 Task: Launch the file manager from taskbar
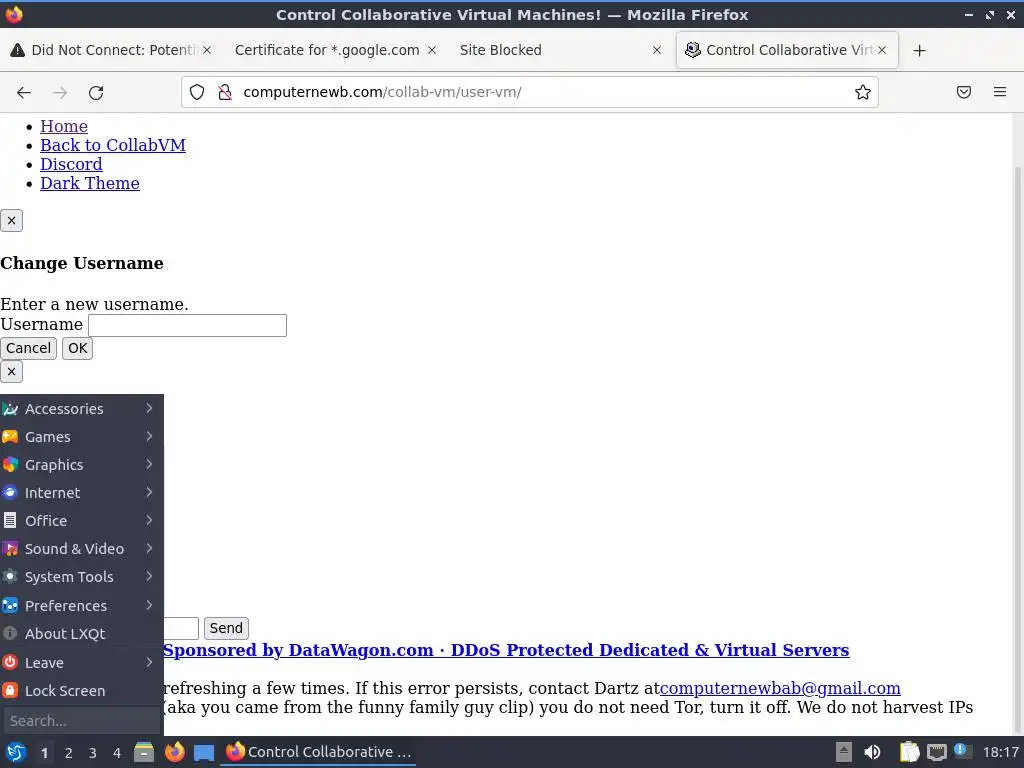tap(144, 752)
